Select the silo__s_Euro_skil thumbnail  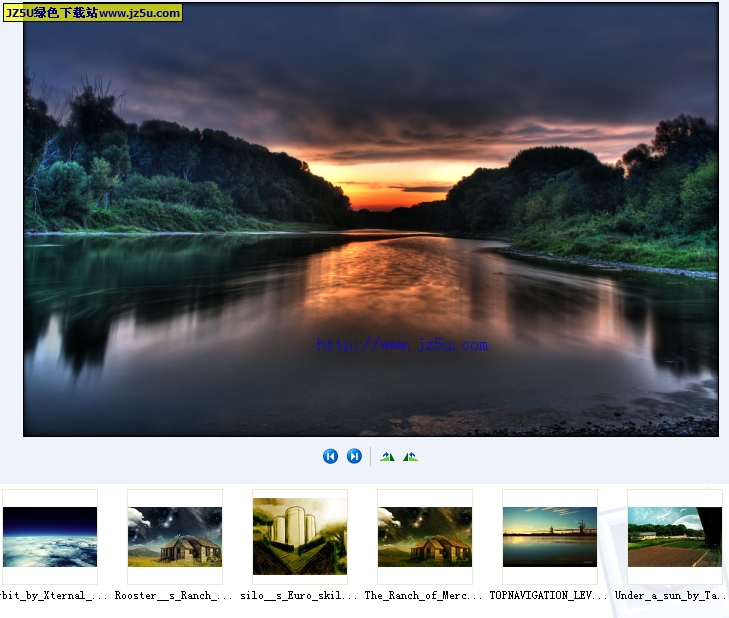[x=300, y=537]
